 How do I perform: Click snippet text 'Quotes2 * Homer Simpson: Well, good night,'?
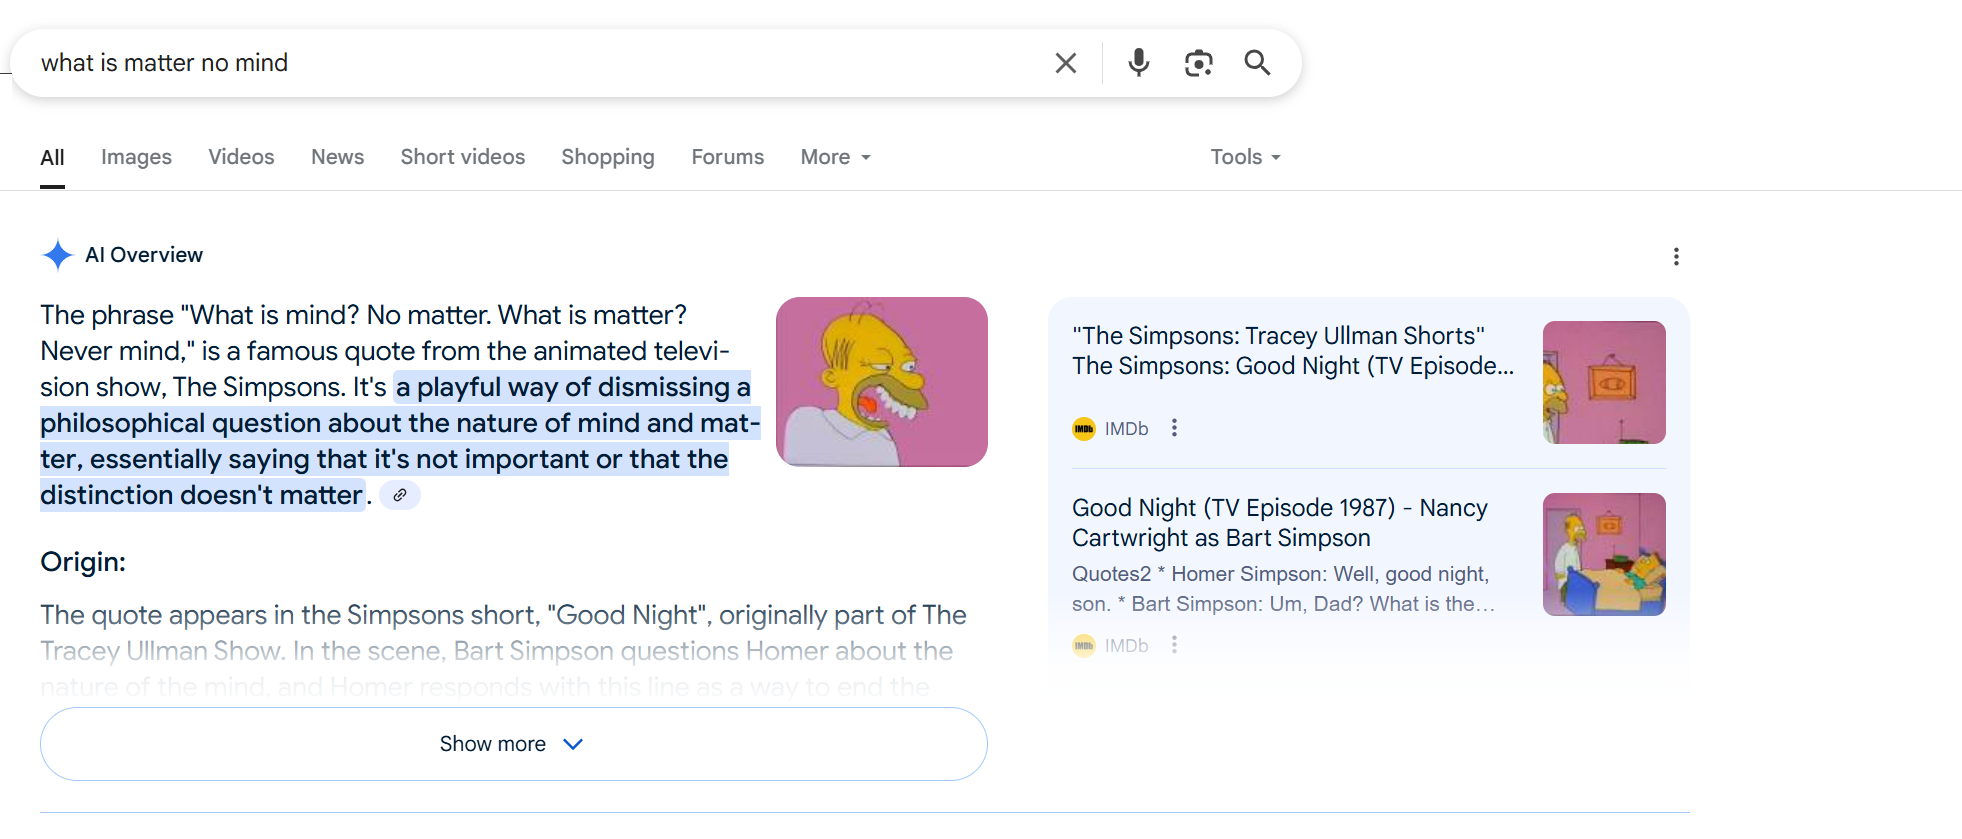[x=1280, y=574]
